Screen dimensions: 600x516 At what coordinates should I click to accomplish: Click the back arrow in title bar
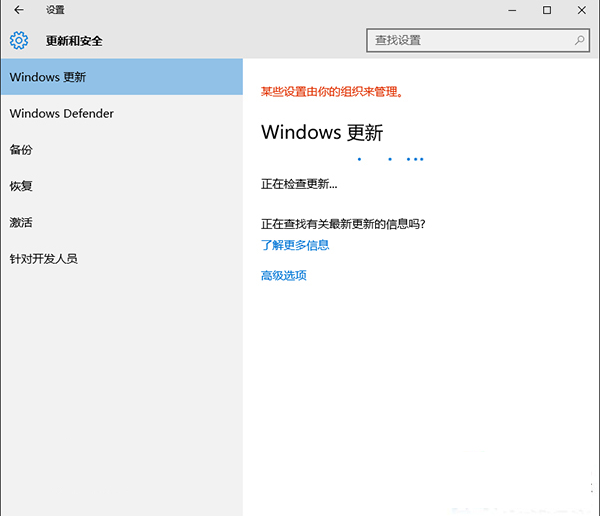coord(18,10)
